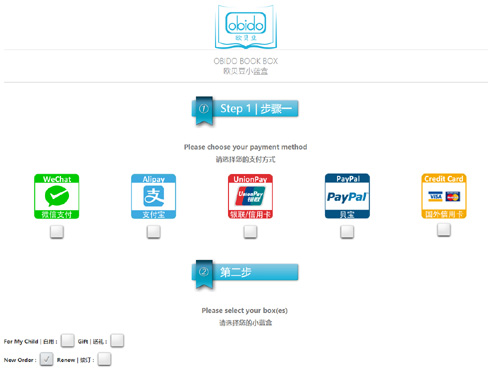
Task: Uncheck the New Order checkbox
Action: (x=46, y=359)
